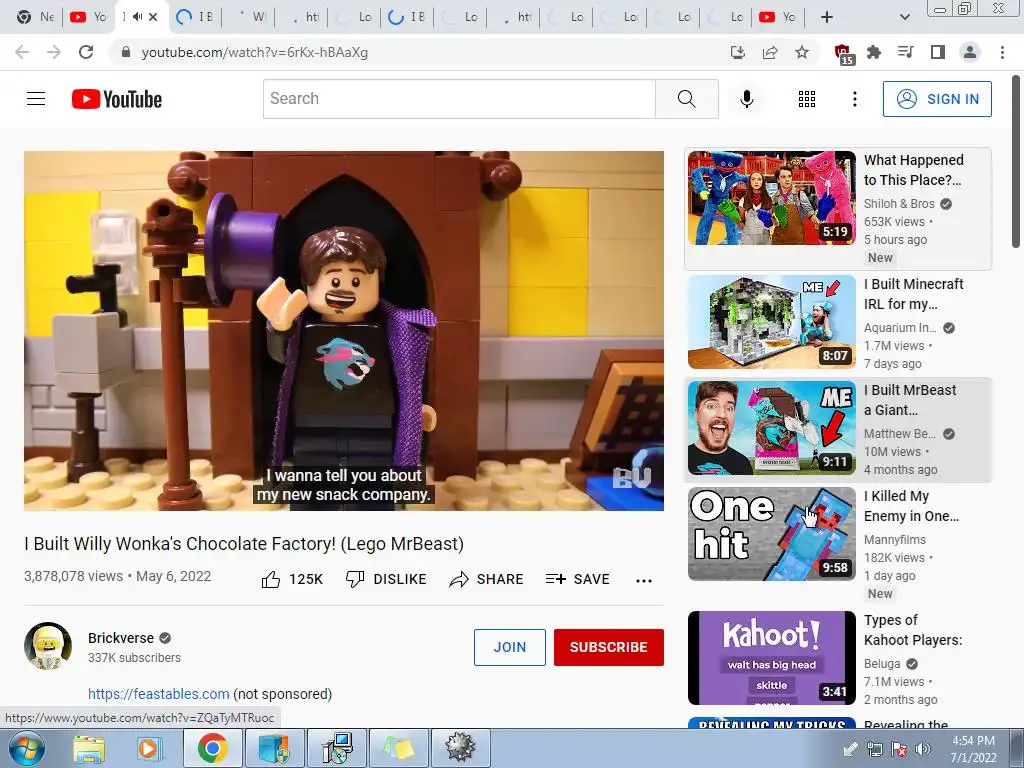Click the SIGN IN button
The height and width of the screenshot is (768, 1024).
936,99
